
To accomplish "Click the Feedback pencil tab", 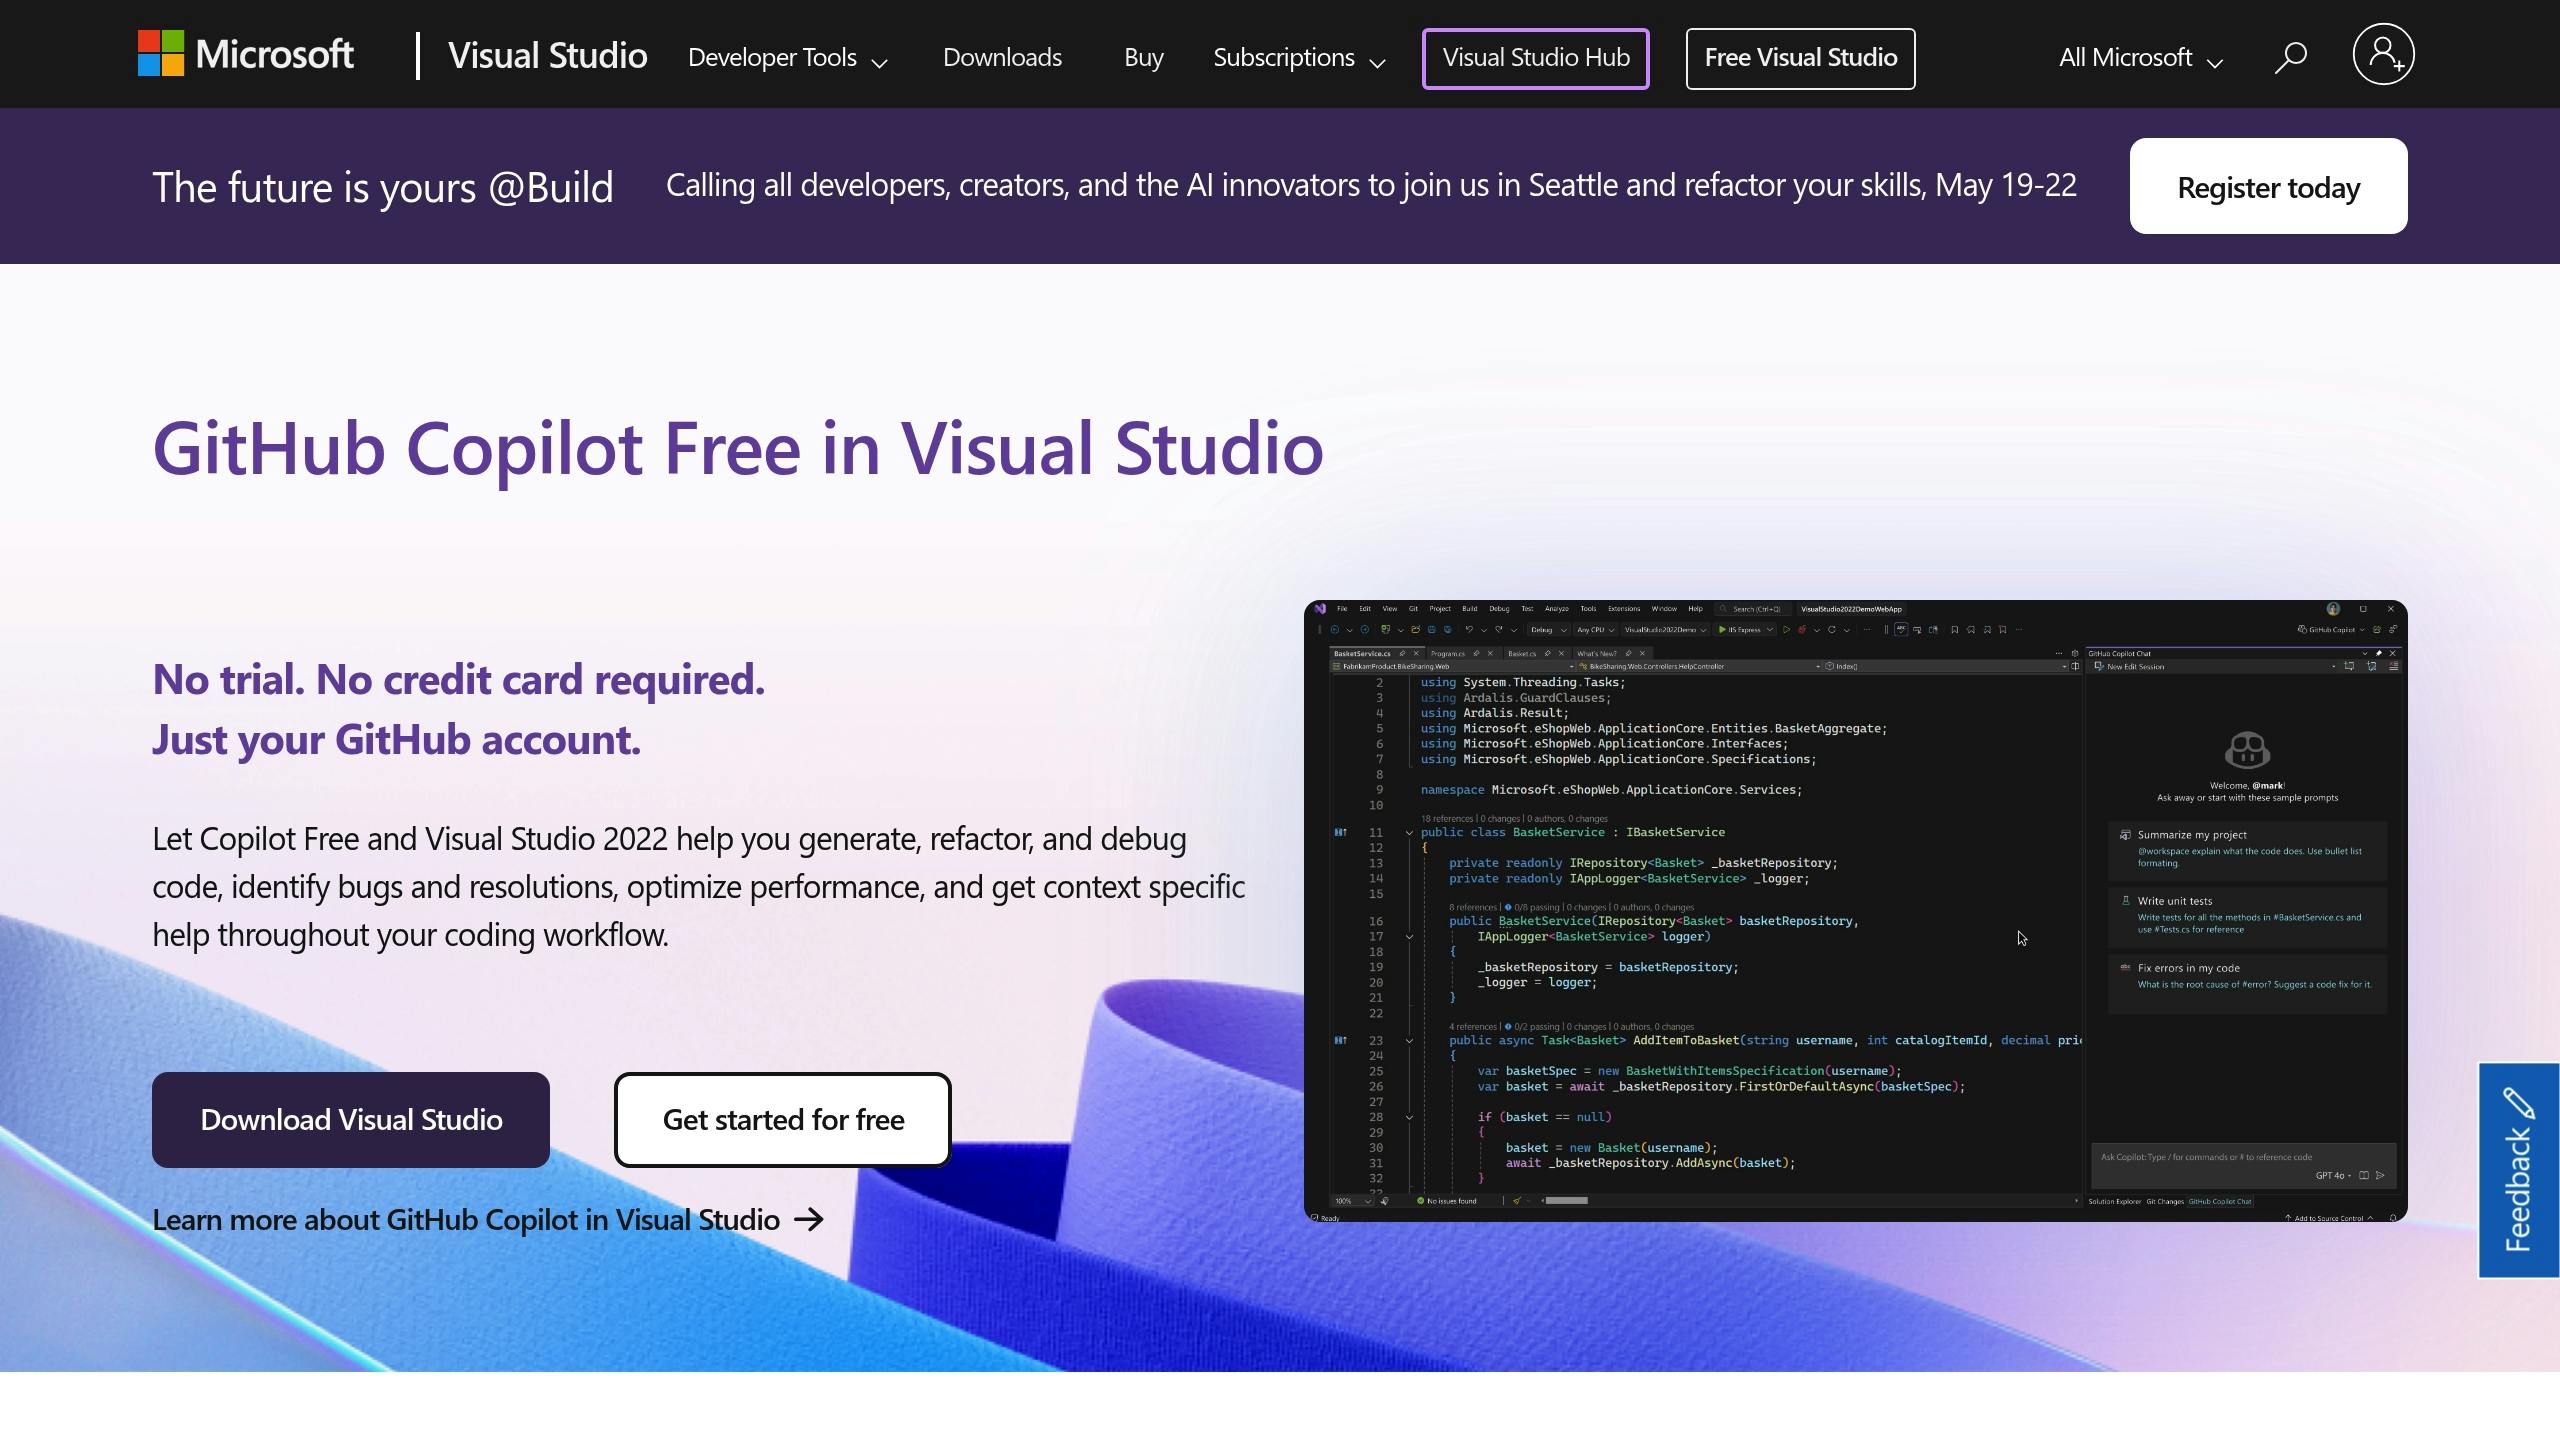I will [x=2518, y=1170].
